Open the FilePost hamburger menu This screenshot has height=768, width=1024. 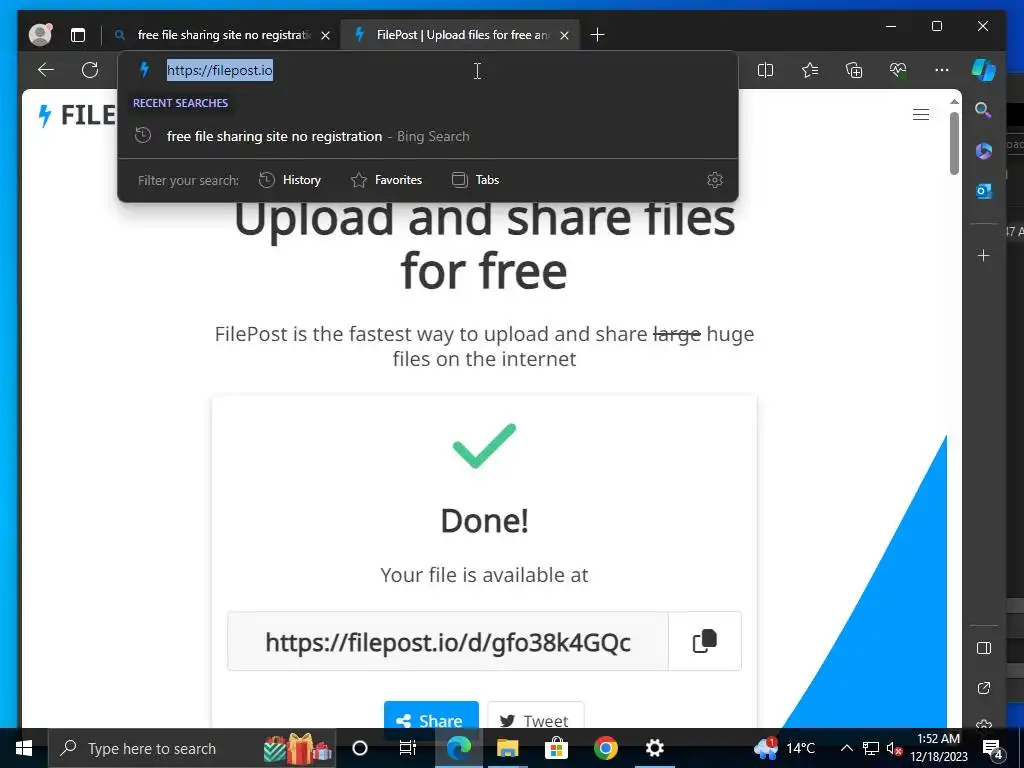pyautogui.click(x=921, y=114)
